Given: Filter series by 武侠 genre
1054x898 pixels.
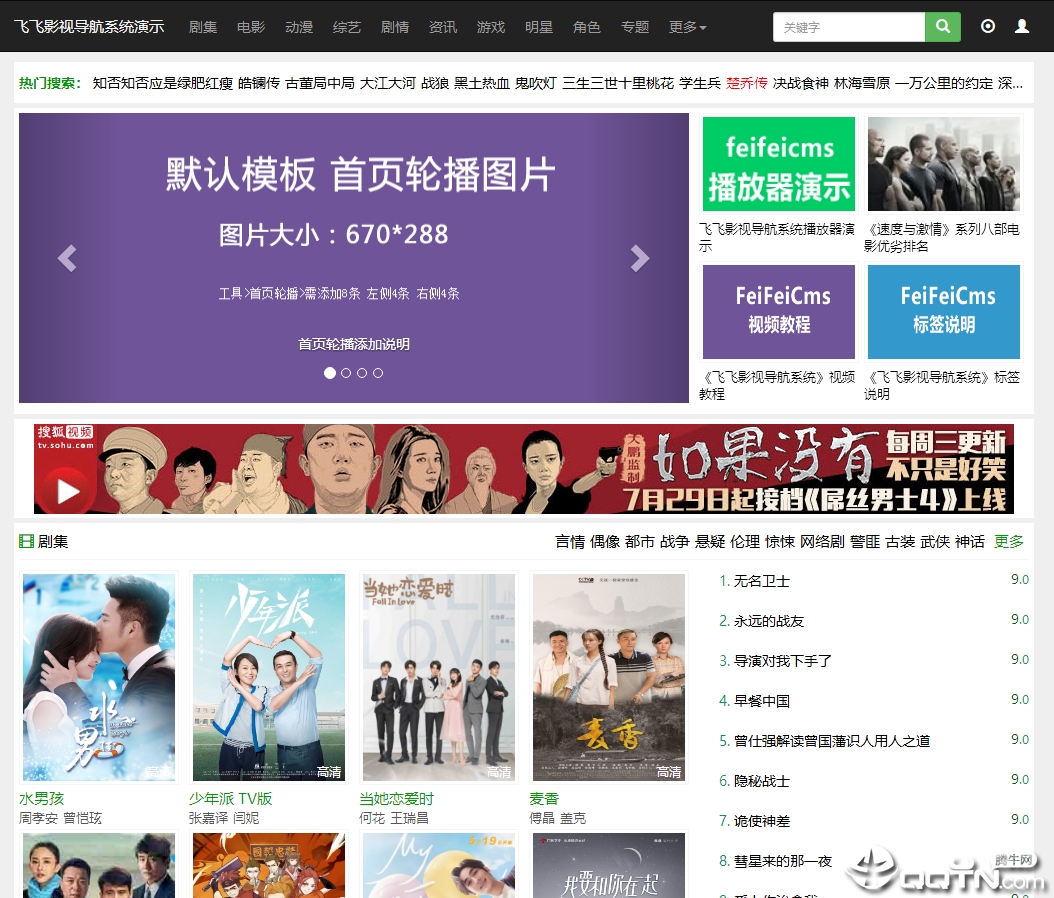Looking at the screenshot, I should 935,542.
